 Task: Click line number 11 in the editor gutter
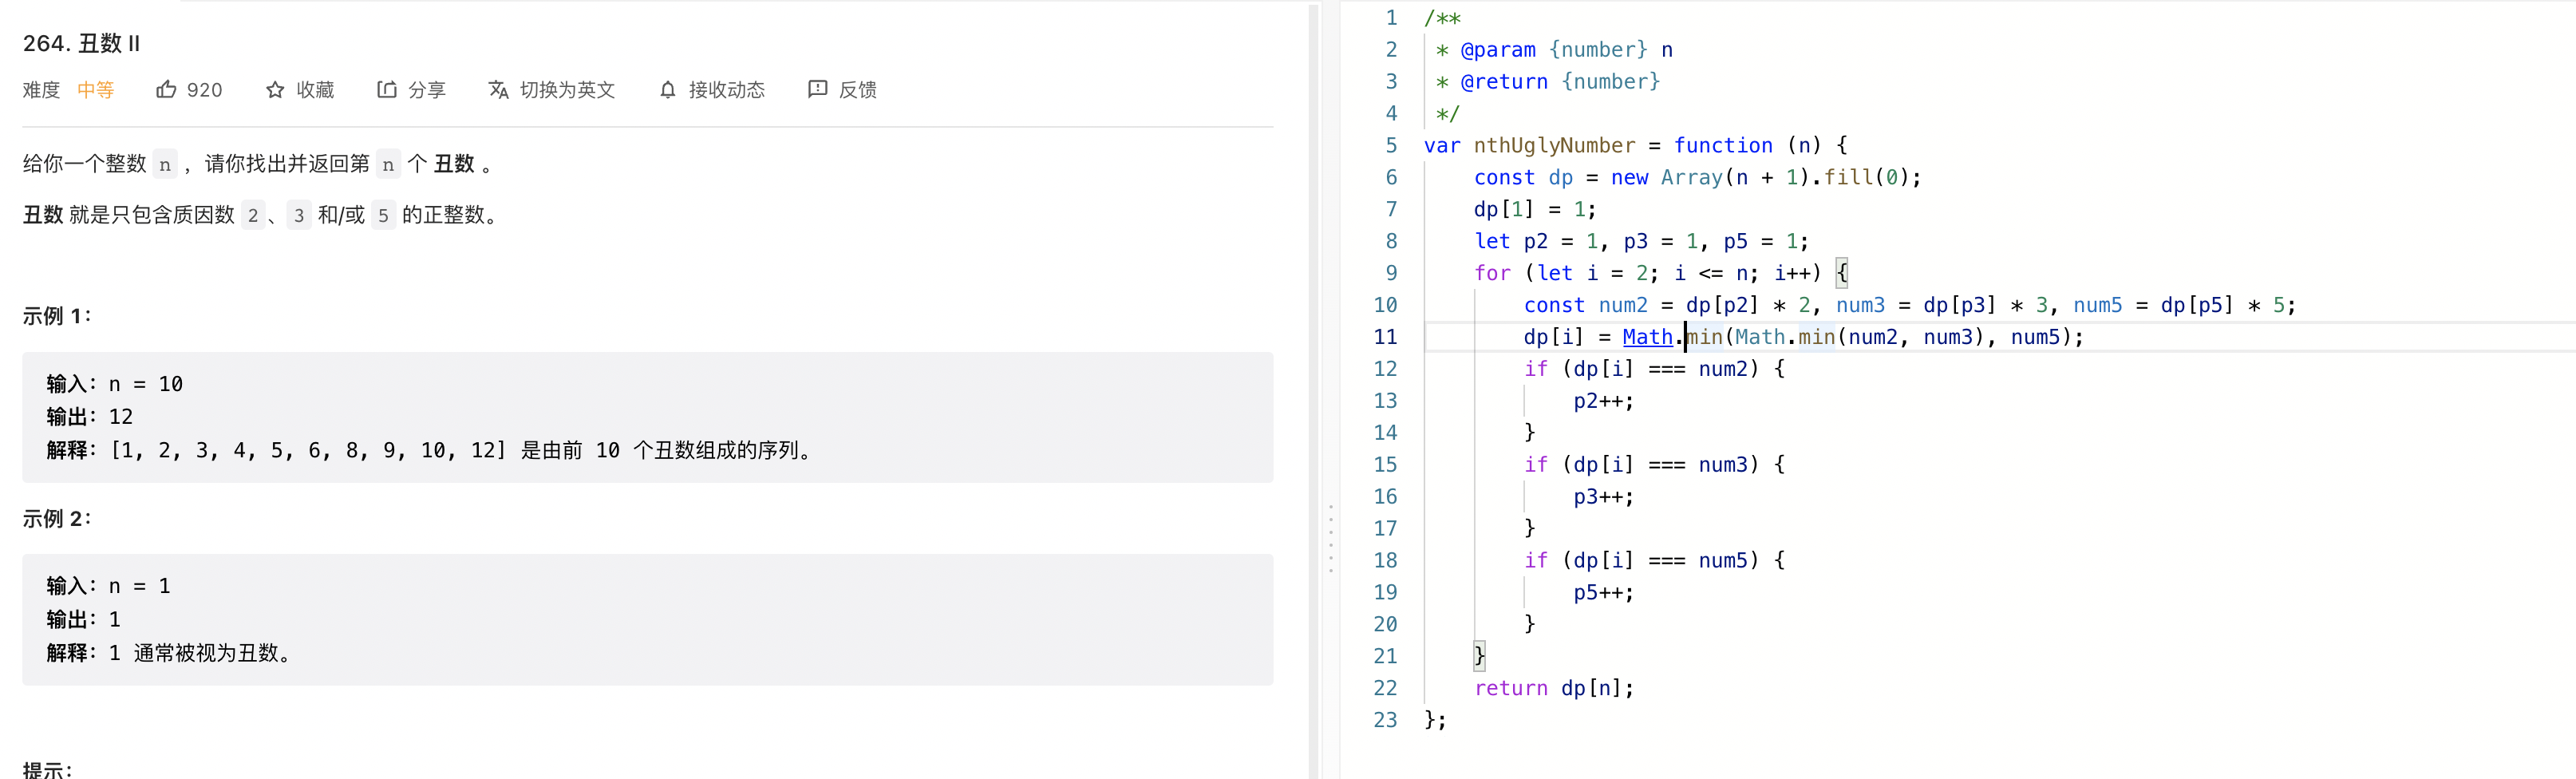(1385, 337)
